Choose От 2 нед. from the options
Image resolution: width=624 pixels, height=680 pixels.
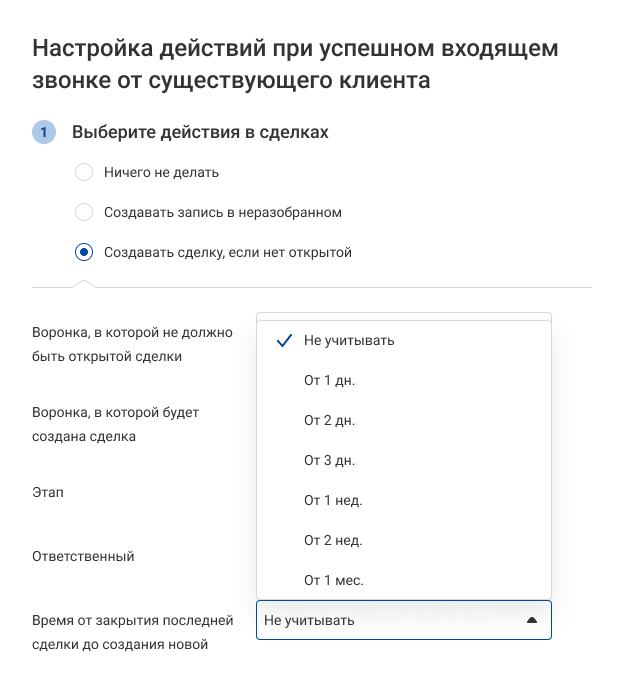(x=333, y=540)
